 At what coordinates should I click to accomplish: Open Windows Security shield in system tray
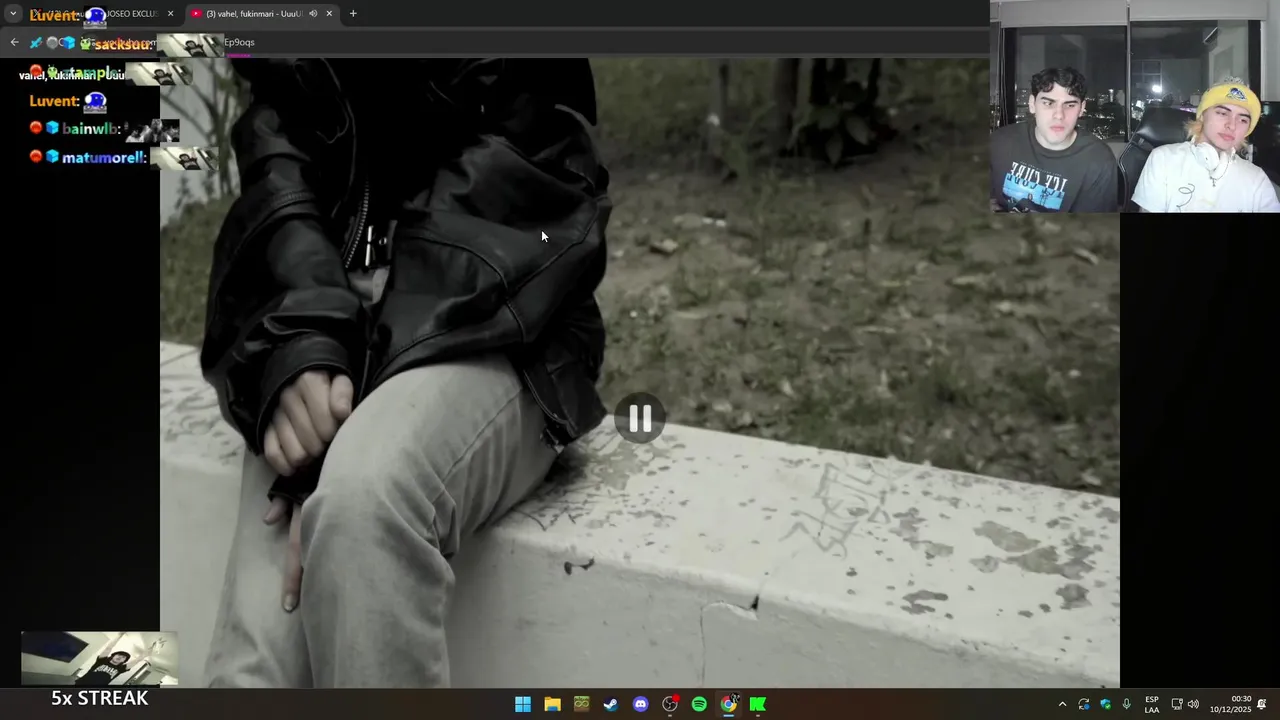1105,704
